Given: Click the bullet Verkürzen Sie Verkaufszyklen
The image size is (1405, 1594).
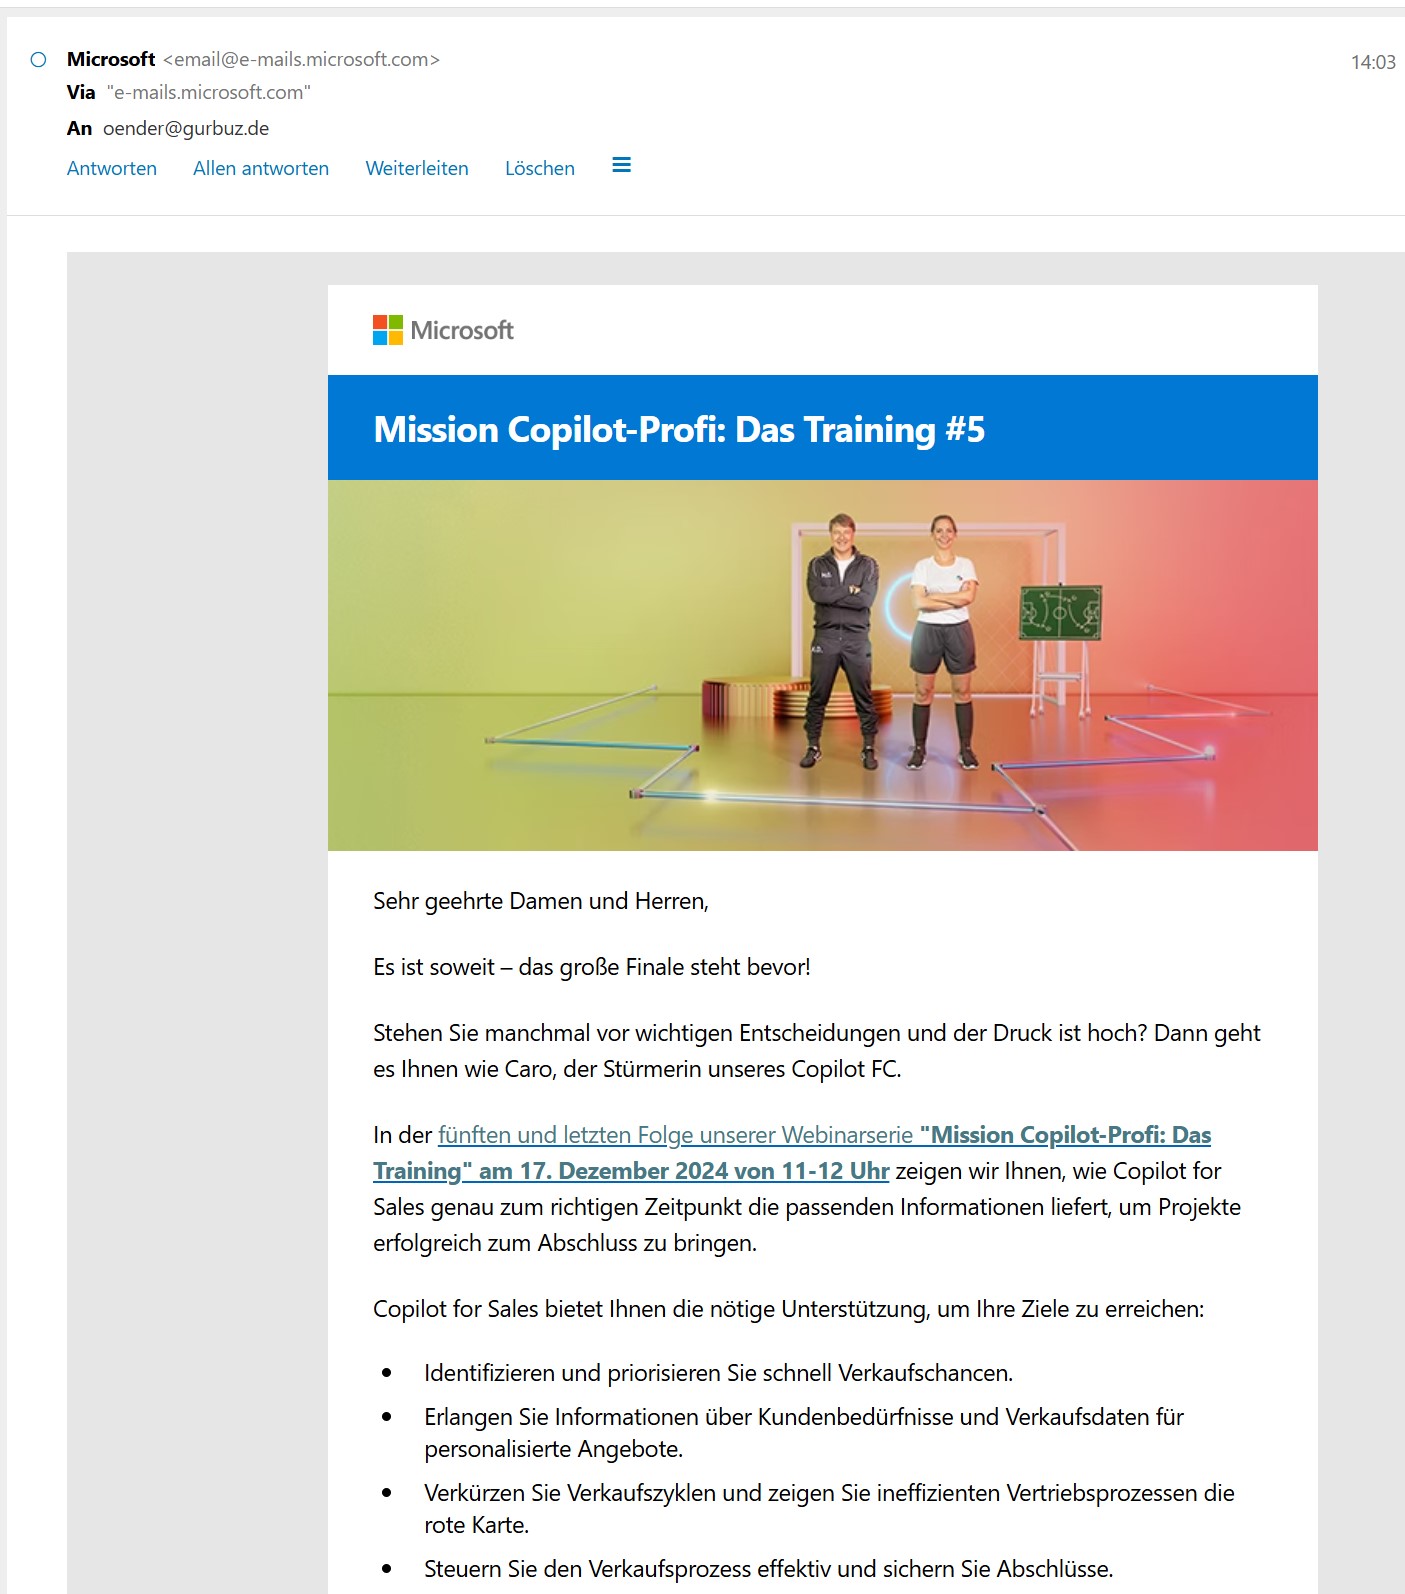Looking at the screenshot, I should click(829, 1509).
